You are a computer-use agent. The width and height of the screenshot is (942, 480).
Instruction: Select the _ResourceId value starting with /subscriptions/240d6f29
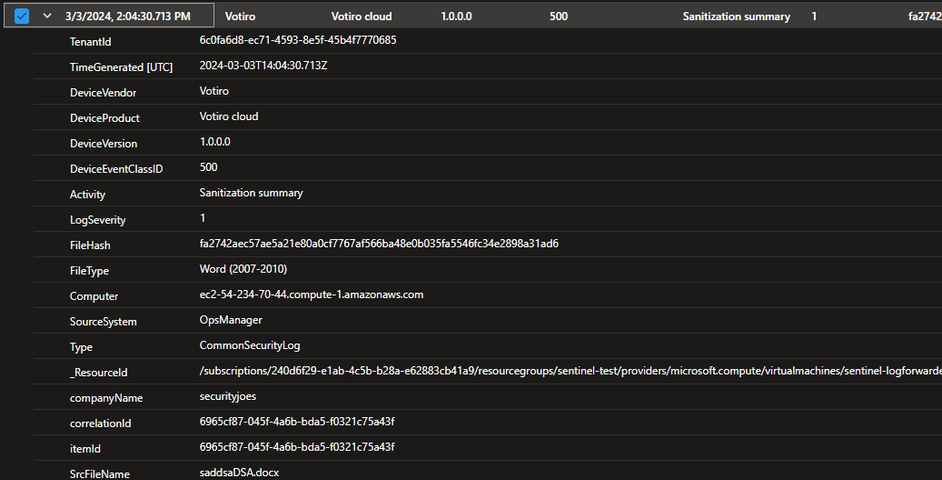(570, 372)
